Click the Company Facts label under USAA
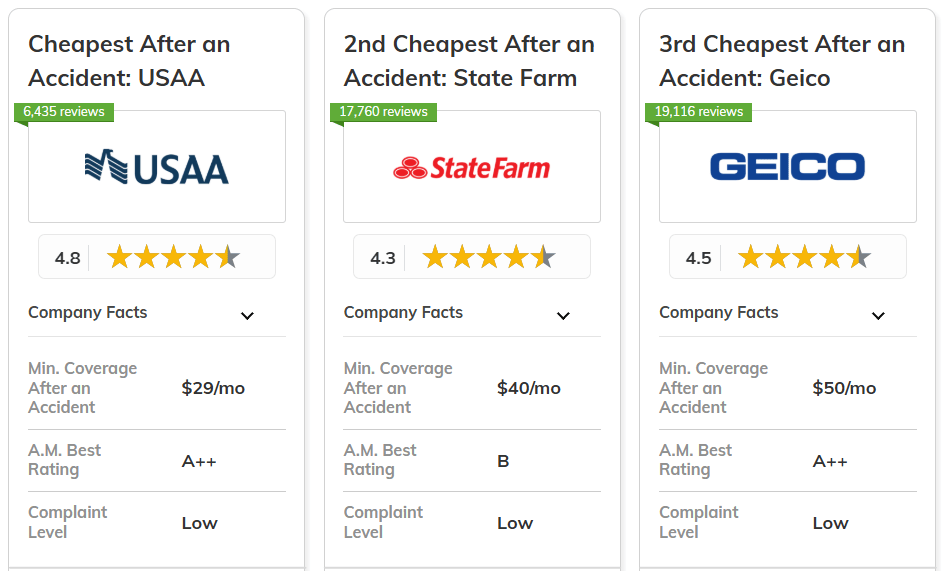The width and height of the screenshot is (945, 571). (x=88, y=312)
